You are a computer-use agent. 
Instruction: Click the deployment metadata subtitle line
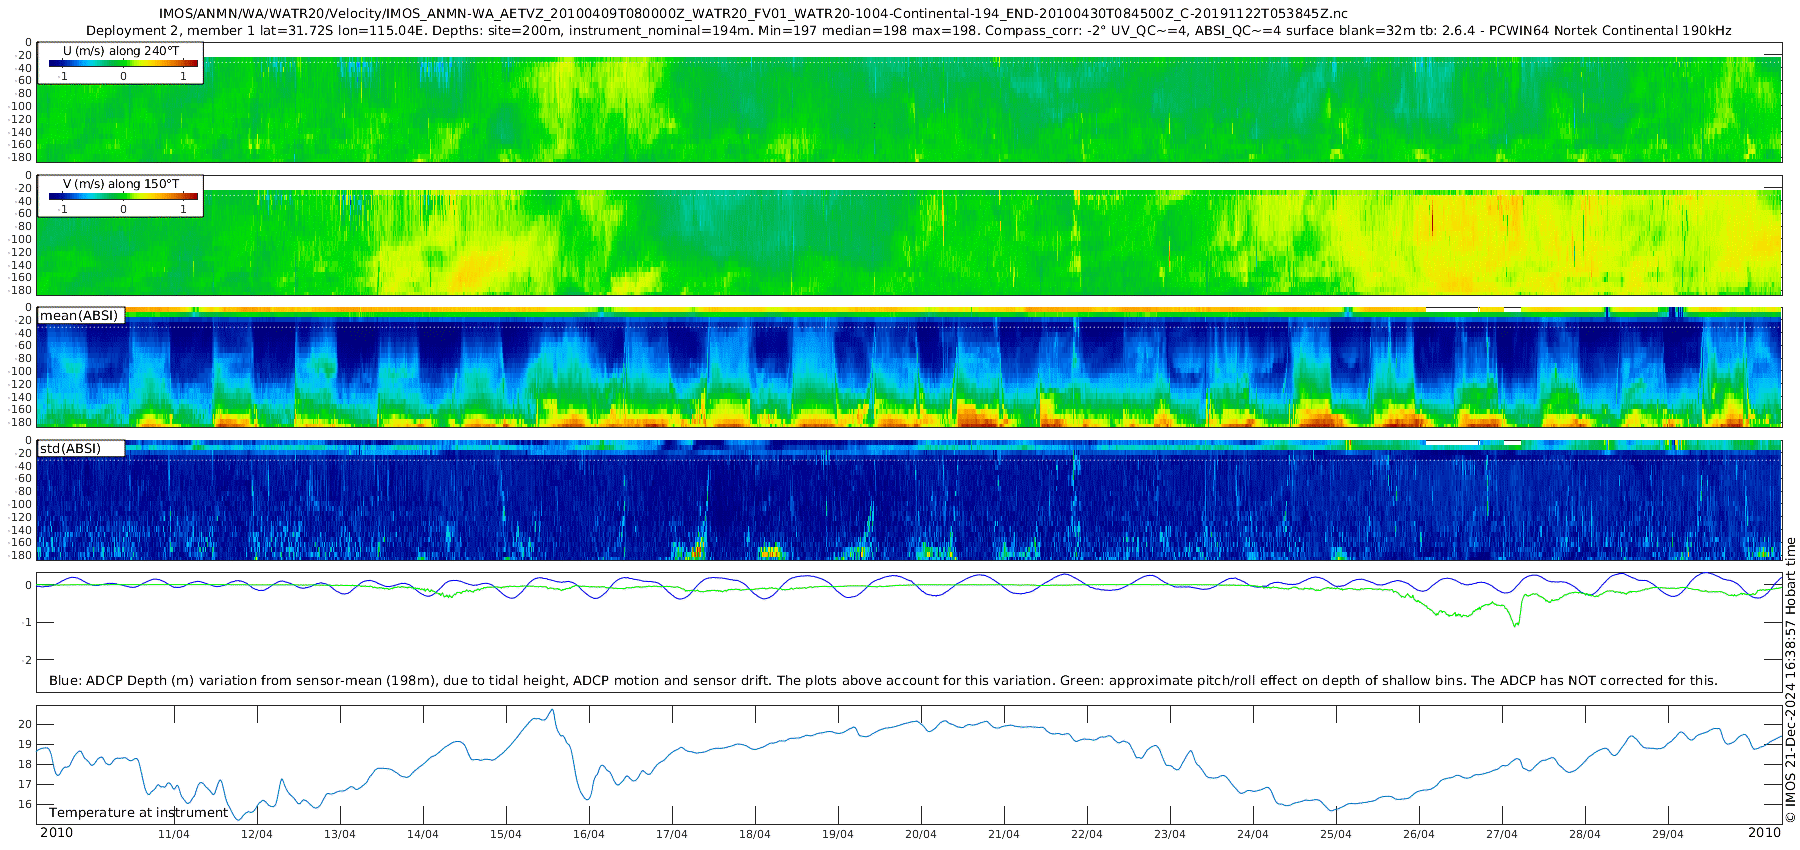click(909, 31)
